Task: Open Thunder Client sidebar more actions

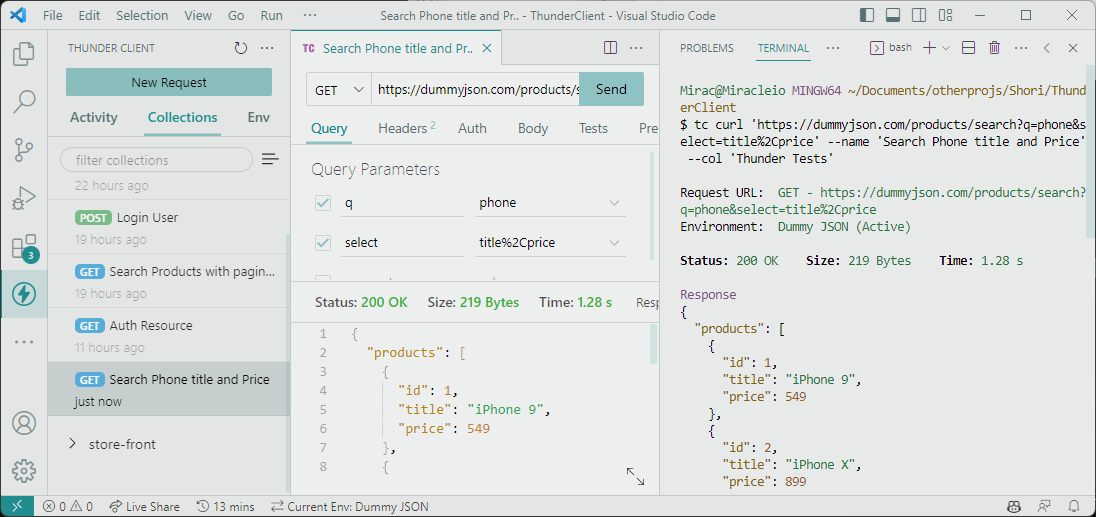Action: 267,48
